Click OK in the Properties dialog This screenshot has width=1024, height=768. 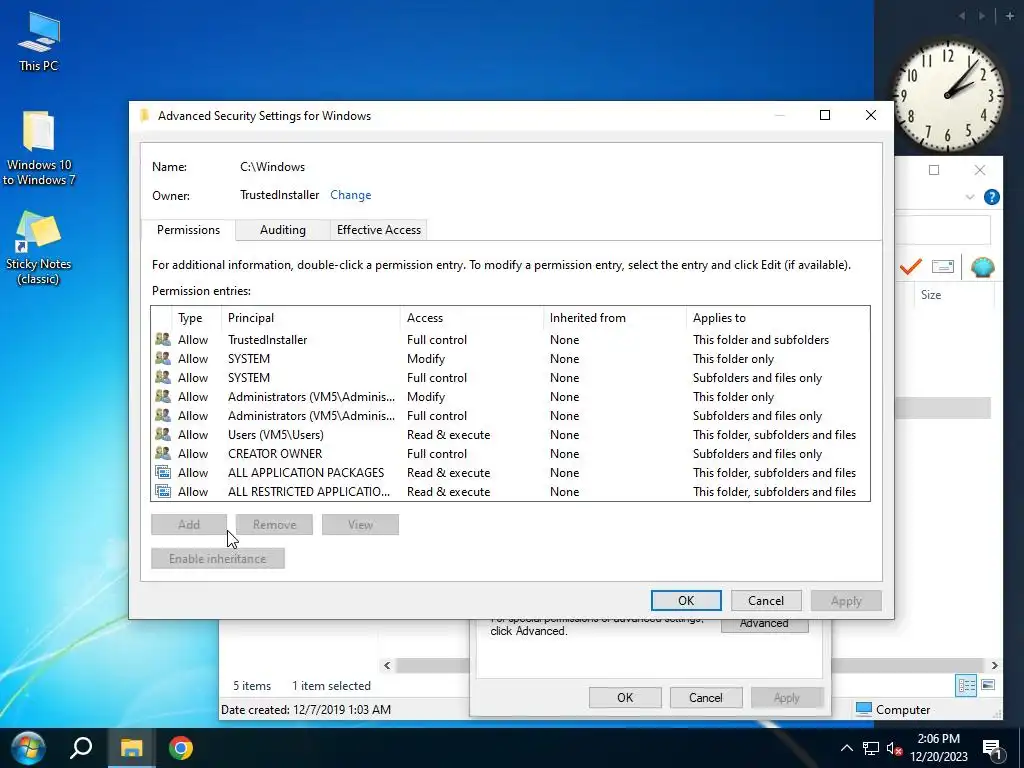click(x=625, y=697)
